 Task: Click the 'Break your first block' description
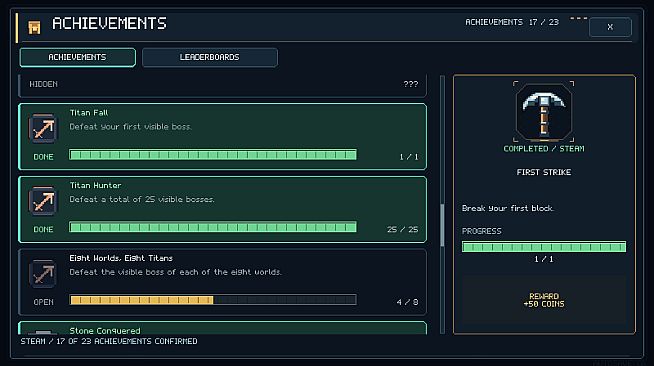(x=508, y=208)
